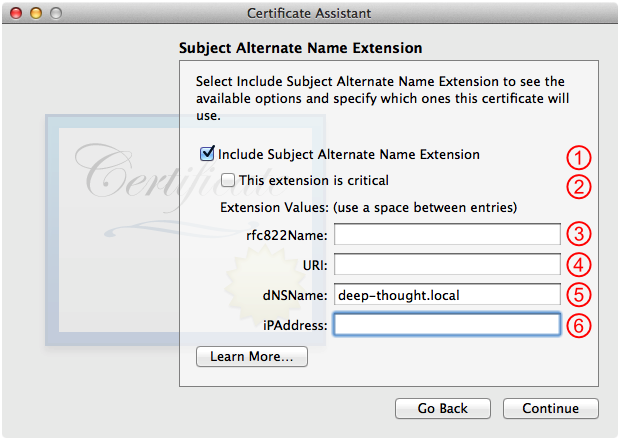Select red circled number 5 marker
Screen dimensions: 620x440
[579, 296]
